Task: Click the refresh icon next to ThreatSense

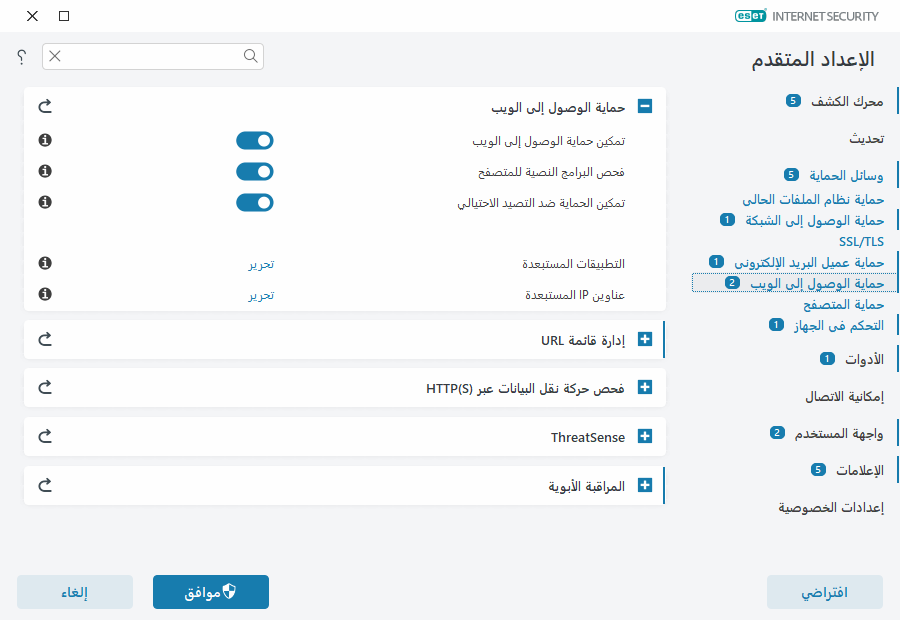Action: pyautogui.click(x=44, y=436)
